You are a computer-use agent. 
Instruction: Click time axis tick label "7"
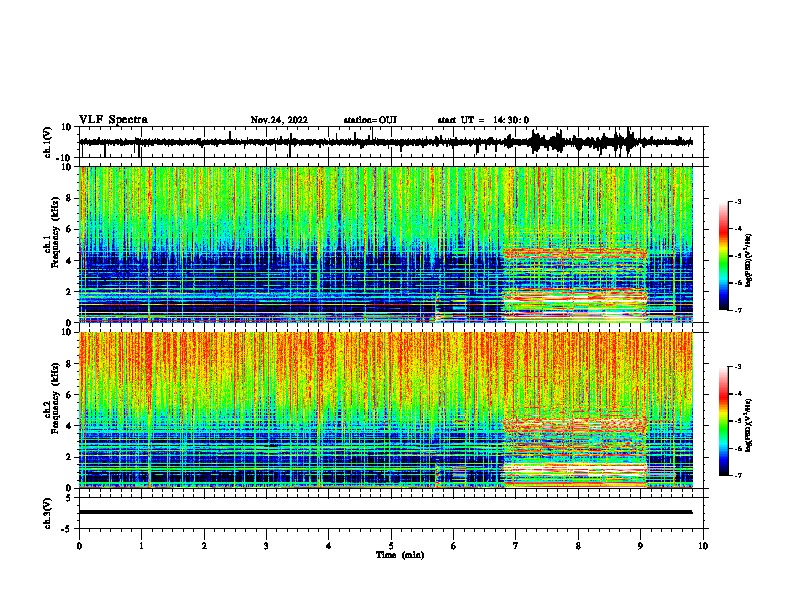tap(516, 546)
